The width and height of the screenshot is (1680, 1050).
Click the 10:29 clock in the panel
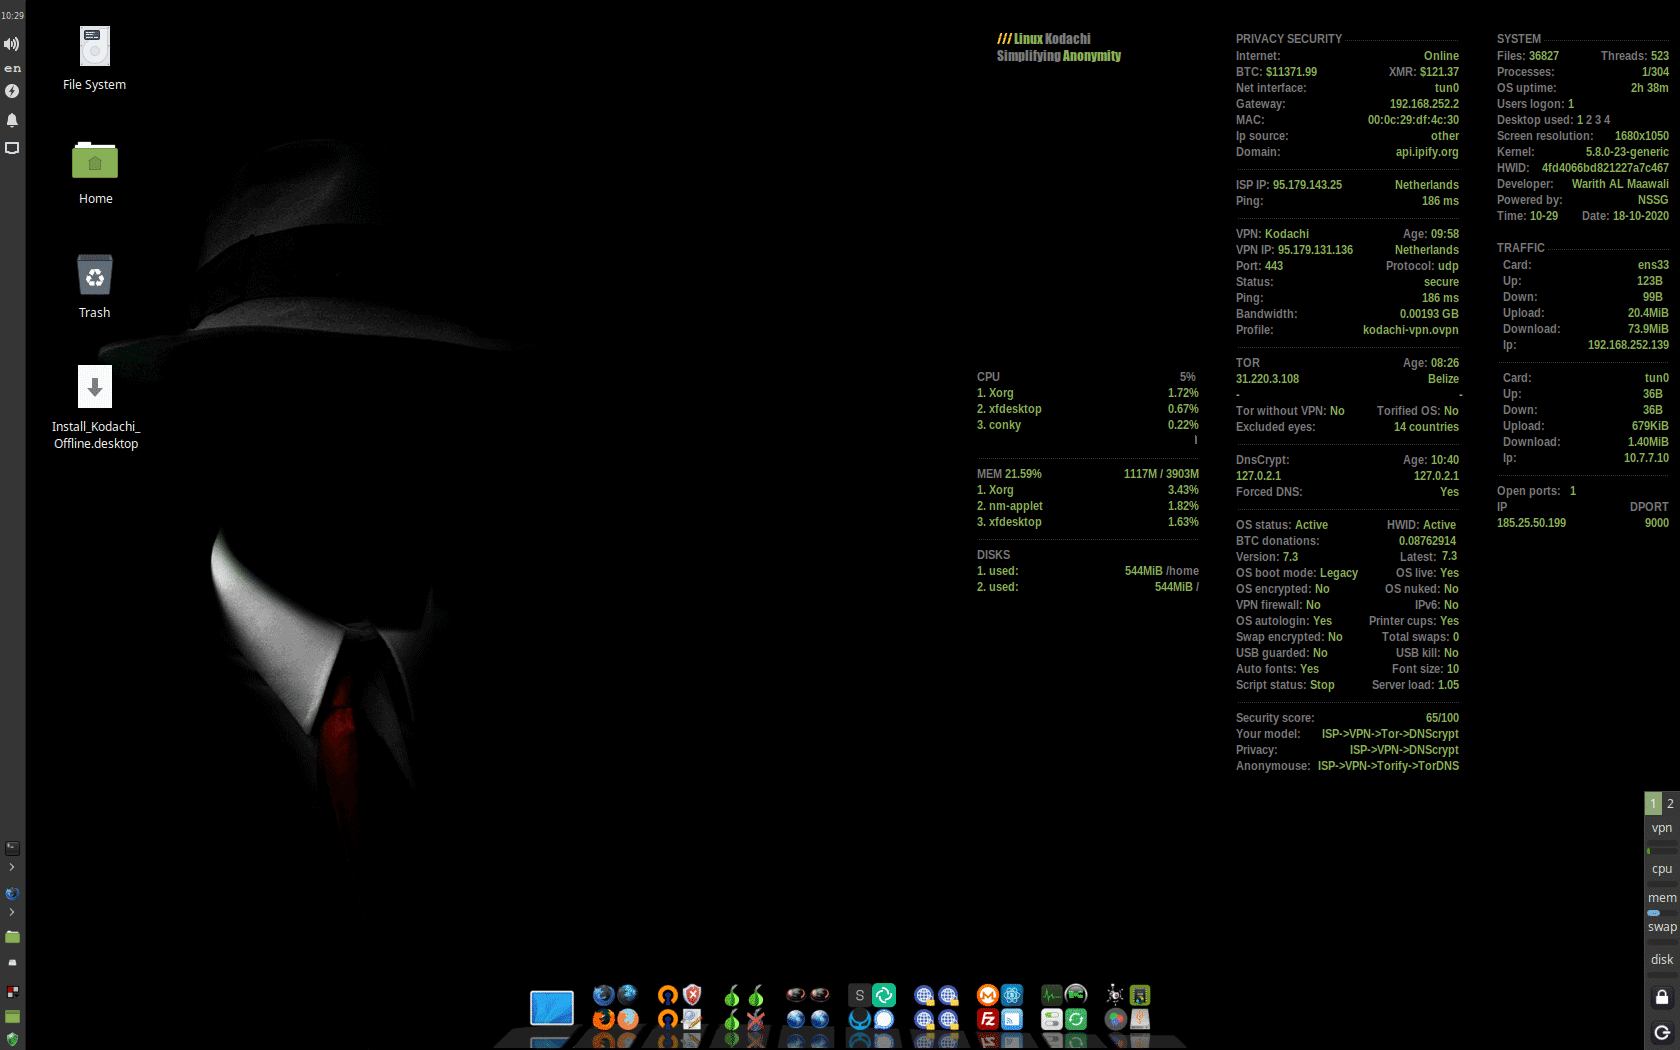(x=12, y=16)
